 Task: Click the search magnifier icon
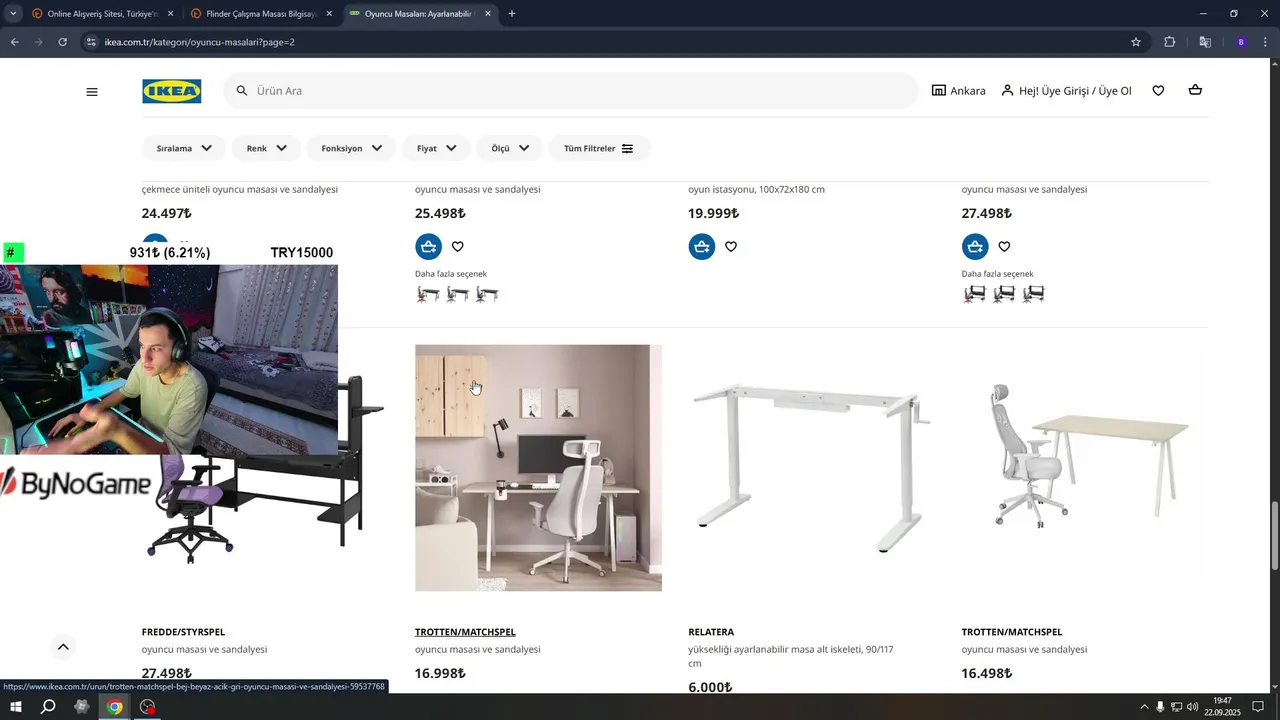[x=242, y=91]
